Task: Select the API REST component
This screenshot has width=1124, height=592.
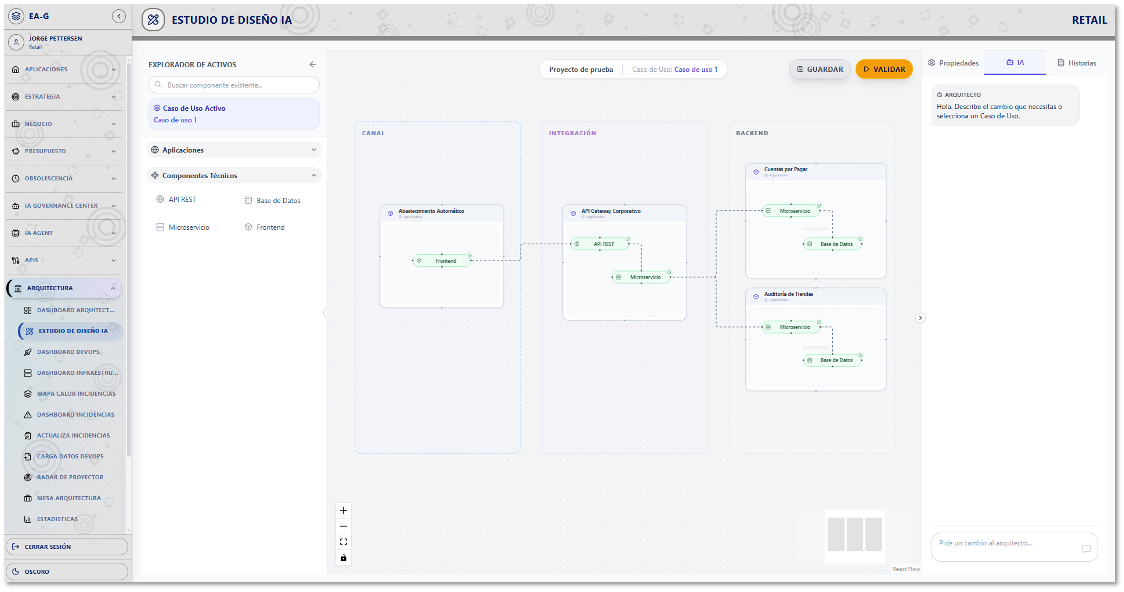Action: (x=176, y=199)
